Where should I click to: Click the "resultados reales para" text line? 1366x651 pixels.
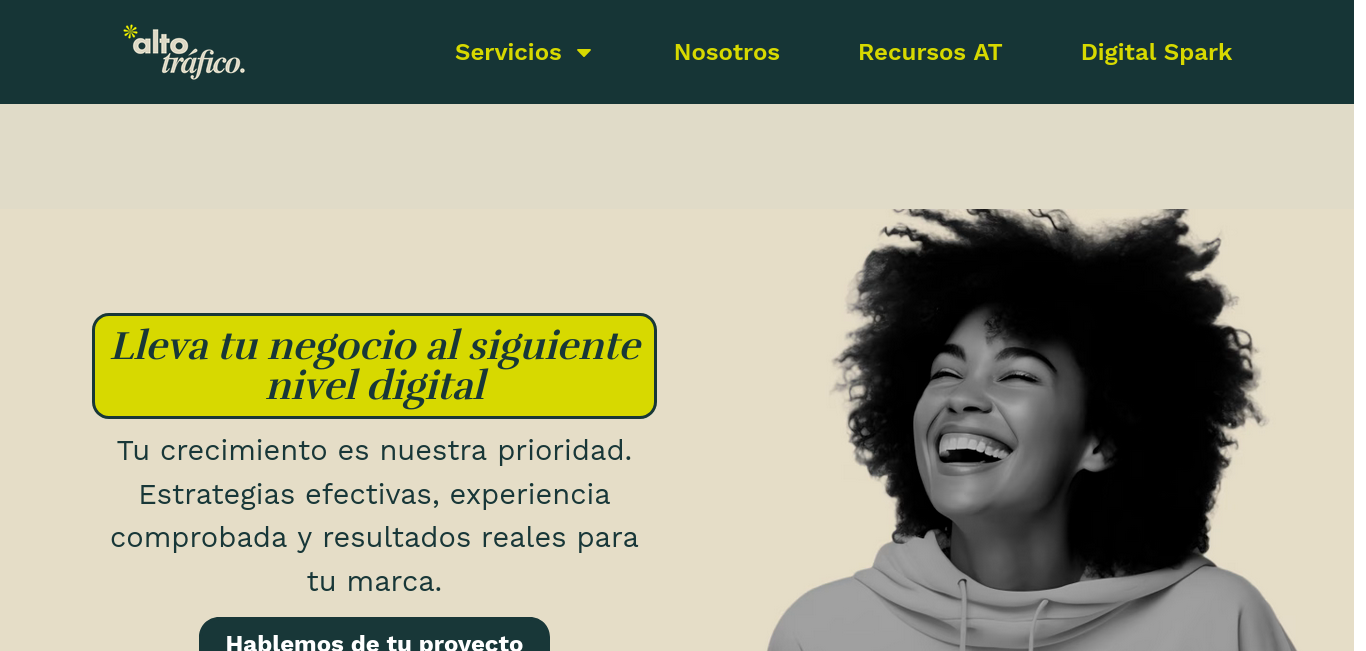(x=480, y=537)
